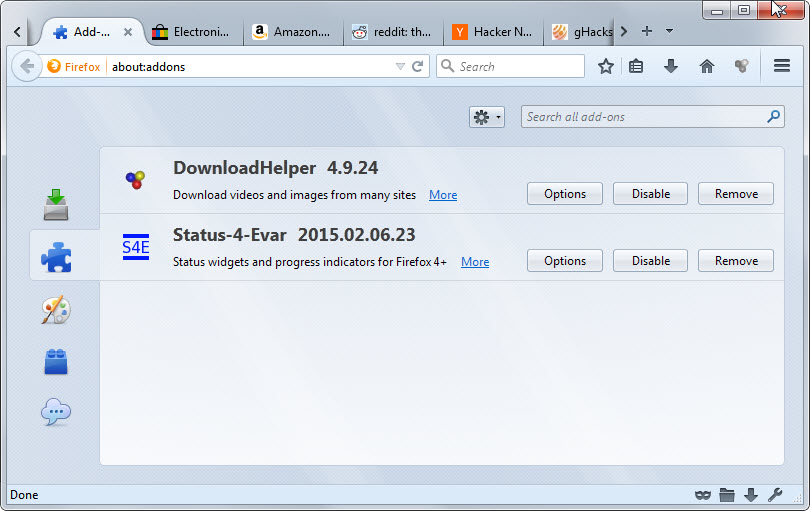Click the S4E Status-4-Evar icon
The height and width of the screenshot is (511, 810).
[136, 247]
